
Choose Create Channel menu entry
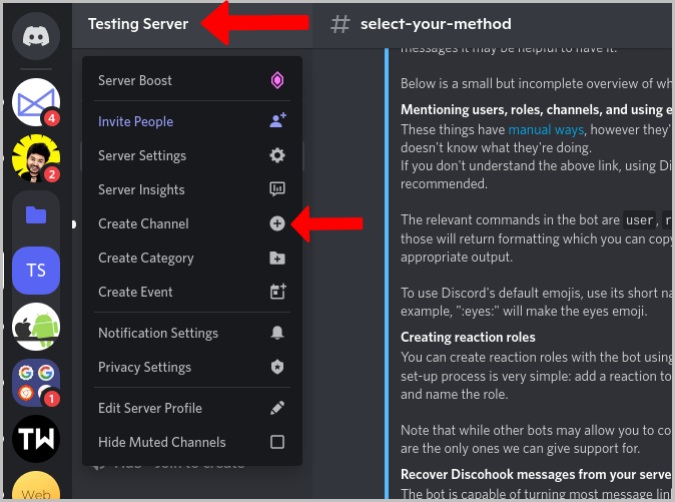pyautogui.click(x=192, y=223)
